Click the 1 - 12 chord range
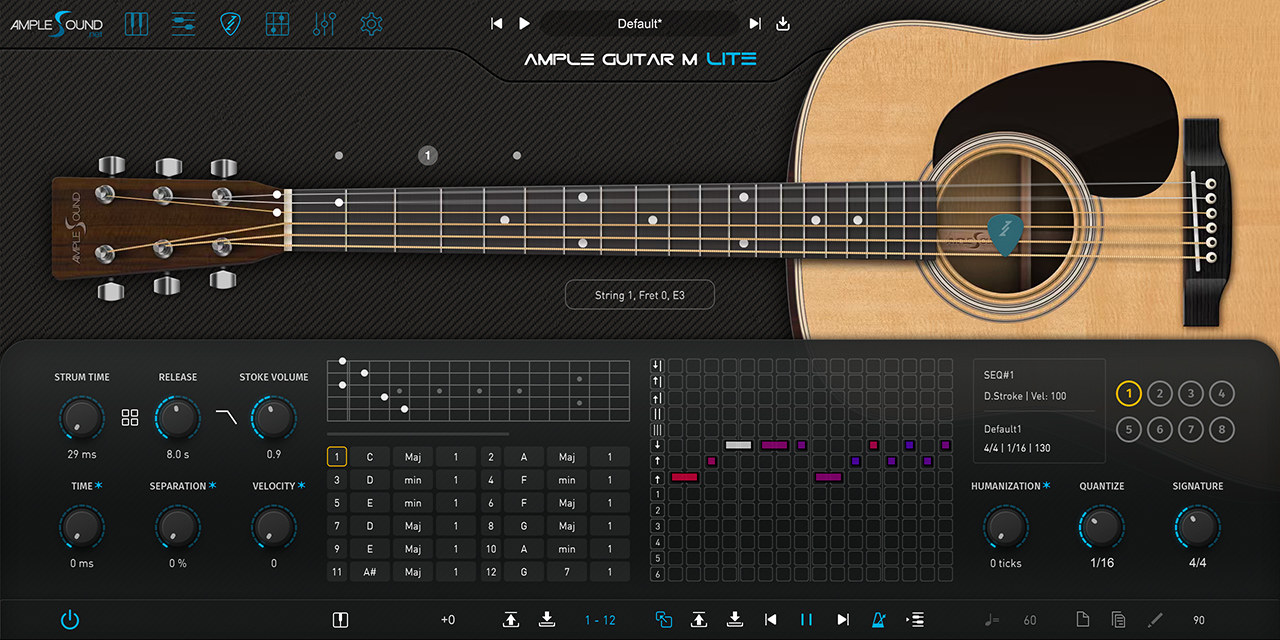1280x640 pixels. (x=600, y=620)
